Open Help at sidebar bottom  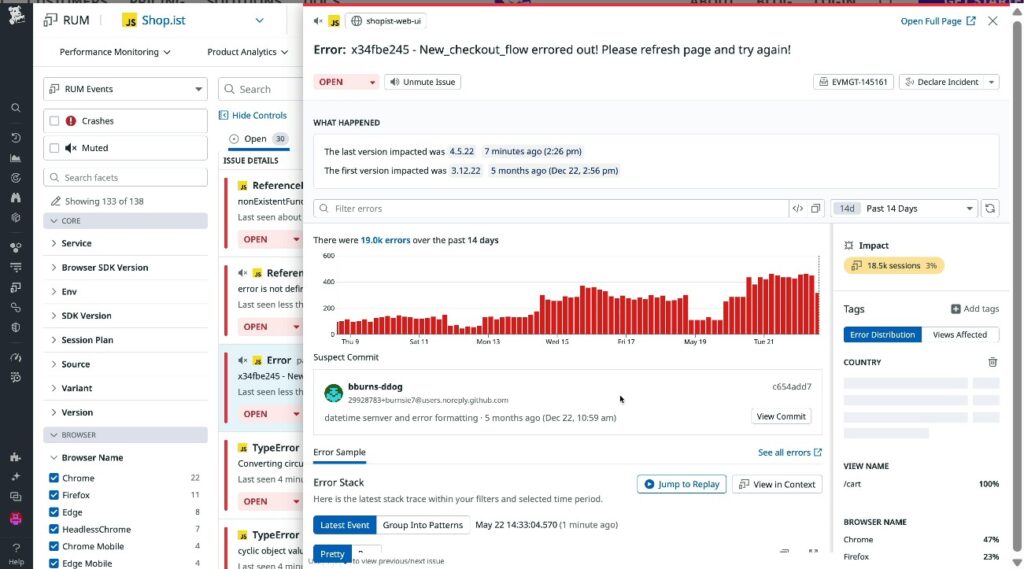[16, 554]
